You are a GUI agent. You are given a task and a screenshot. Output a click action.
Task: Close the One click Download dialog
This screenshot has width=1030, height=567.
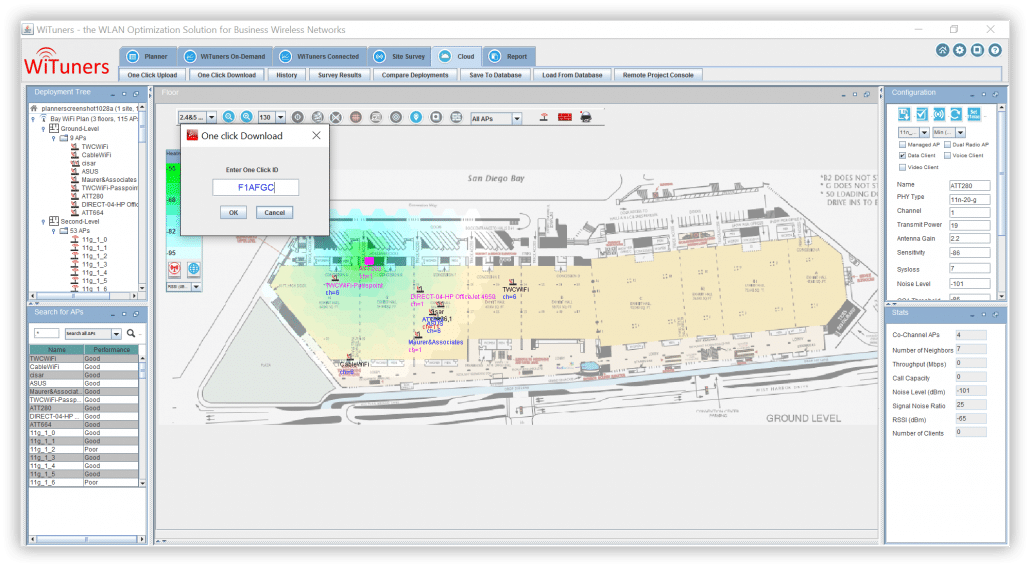[316, 135]
